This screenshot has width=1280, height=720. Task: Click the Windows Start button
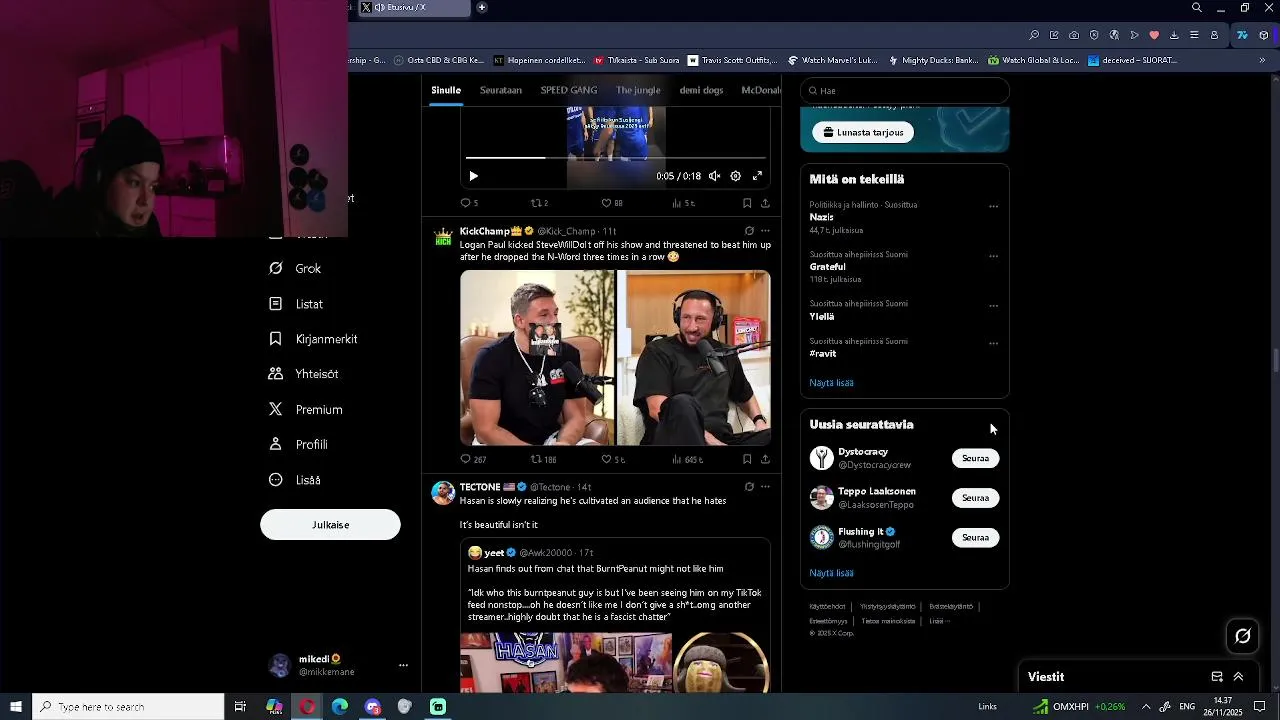point(16,707)
